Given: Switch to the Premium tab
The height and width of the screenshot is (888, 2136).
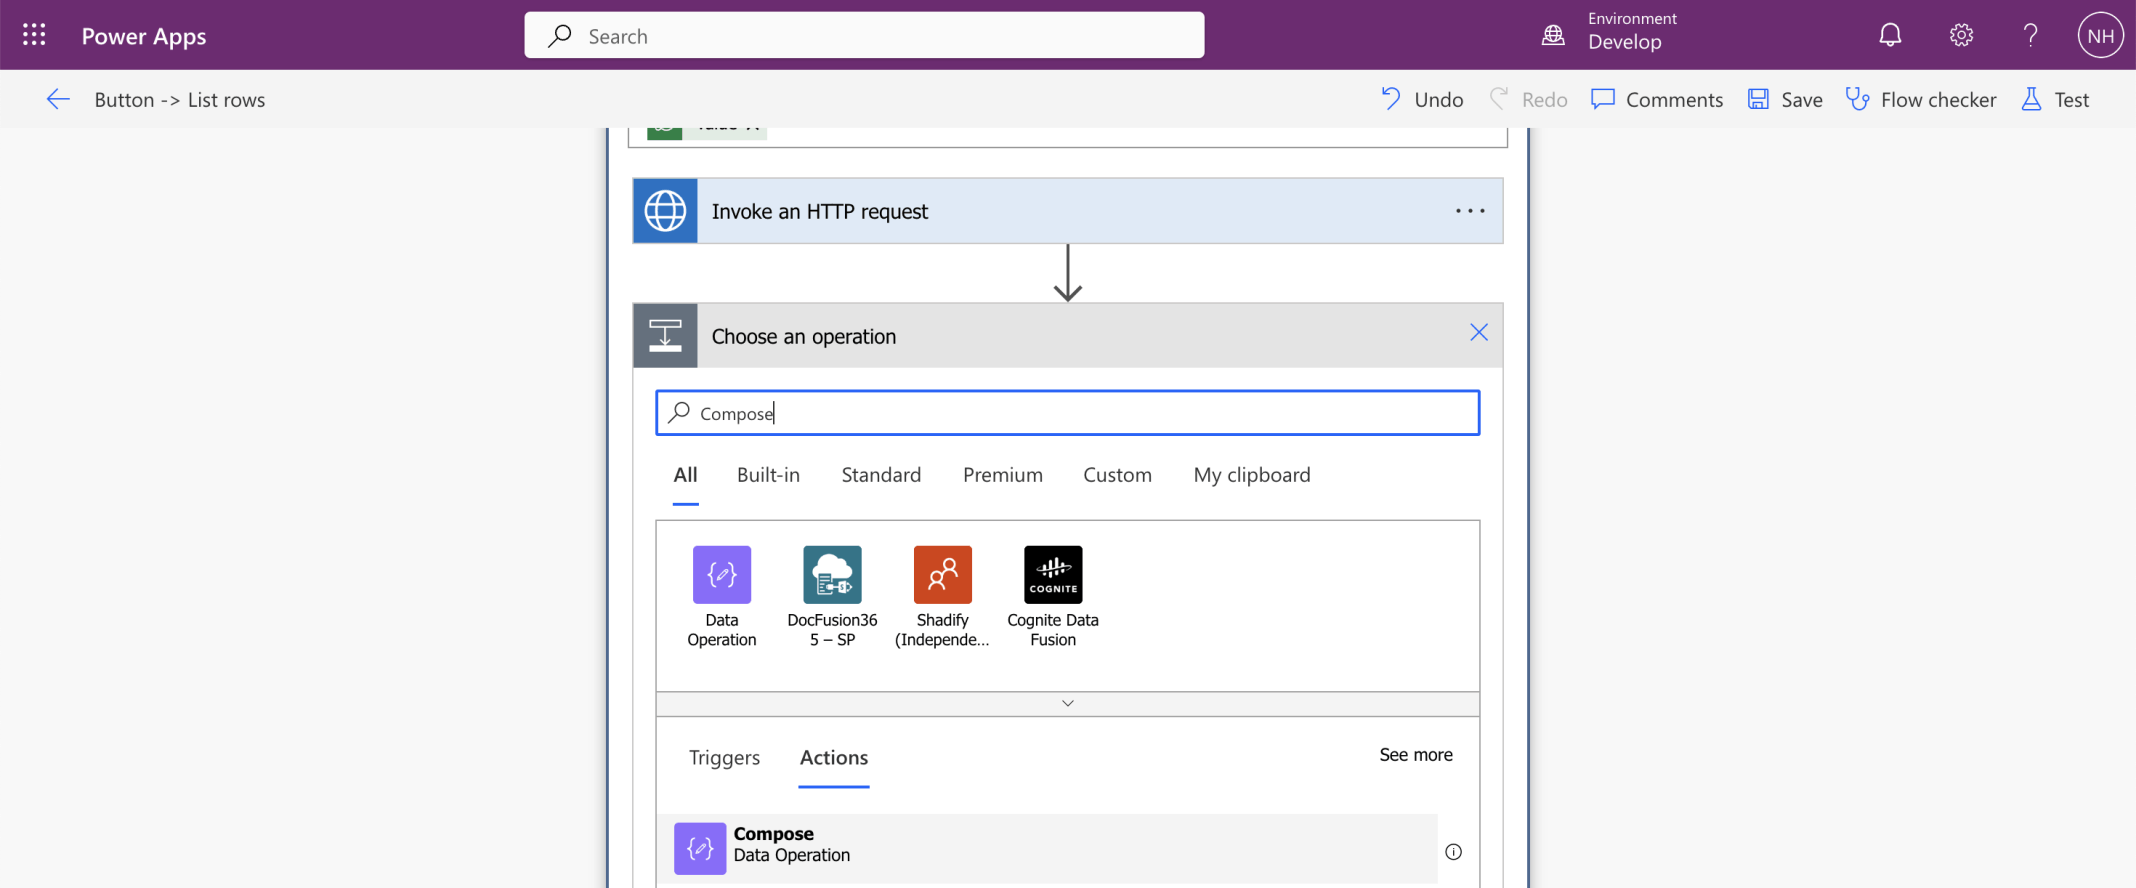Looking at the screenshot, I should tap(1002, 475).
